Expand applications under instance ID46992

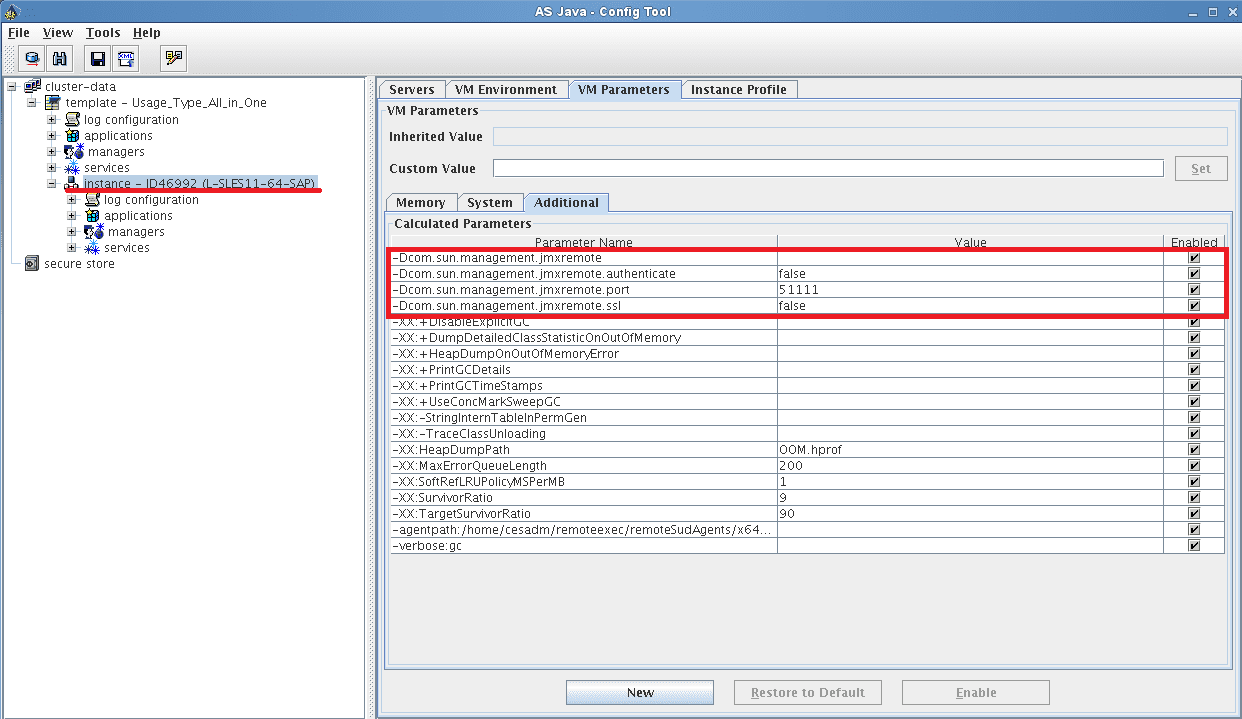(72, 215)
